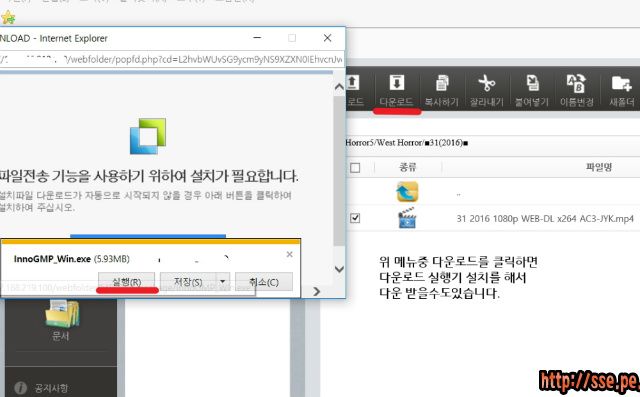This screenshot has height=397, width=640.
Task: Click the Paste (붙여넣기) toolbar icon
Action: [532, 83]
